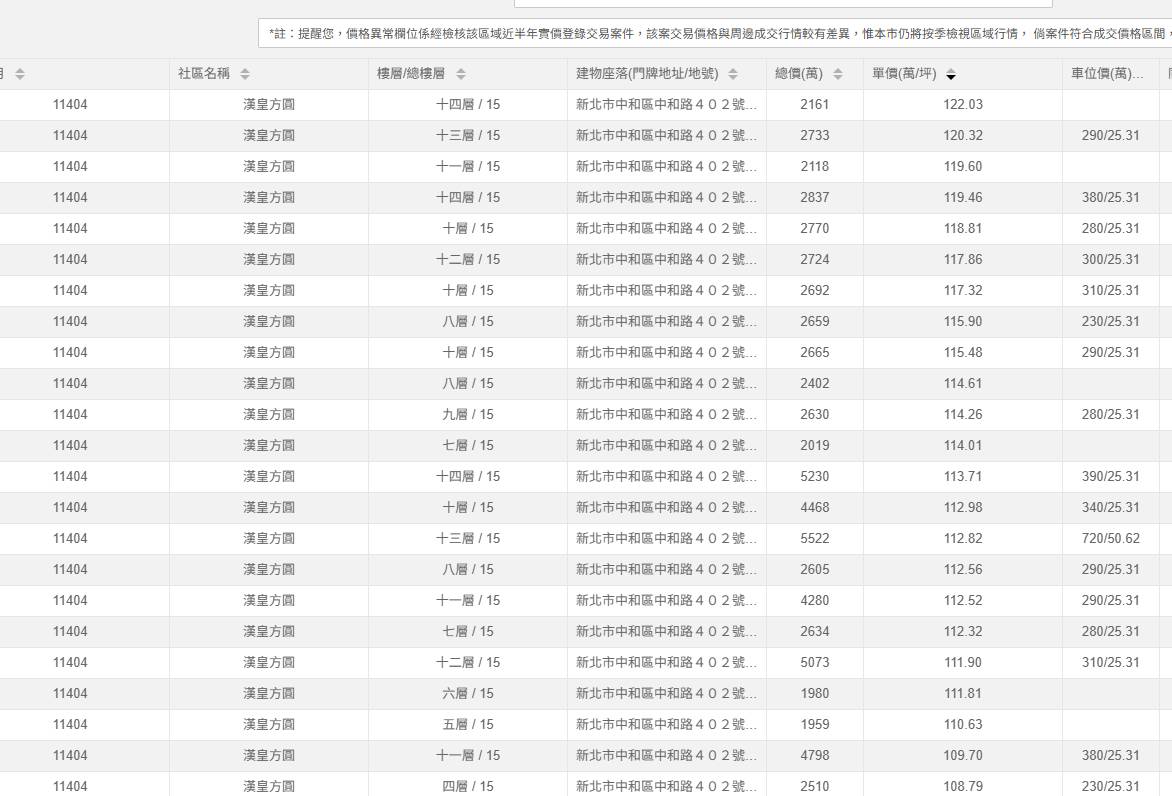1172x796 pixels.
Task: Click parking price 340/25.31
Action: pyautogui.click(x=1111, y=507)
